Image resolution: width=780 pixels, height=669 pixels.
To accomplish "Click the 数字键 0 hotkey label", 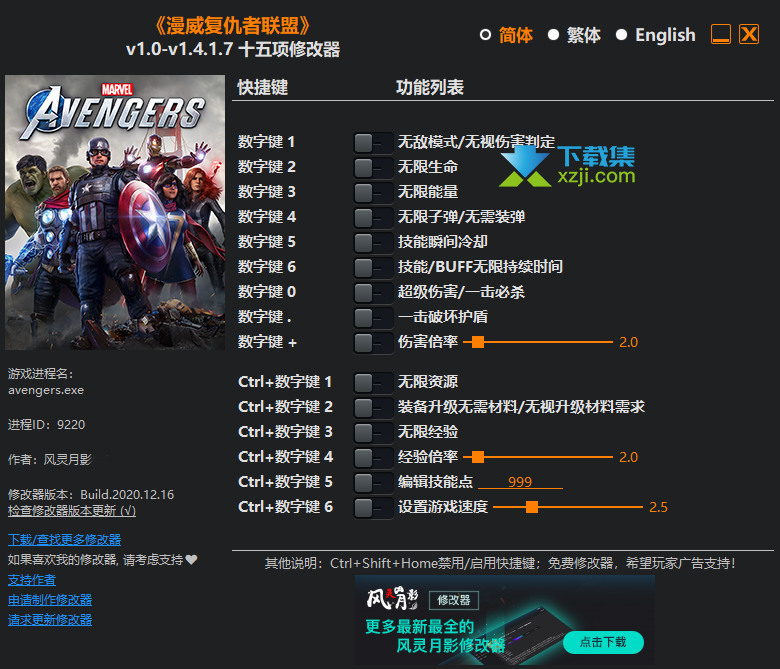I will coord(267,291).
